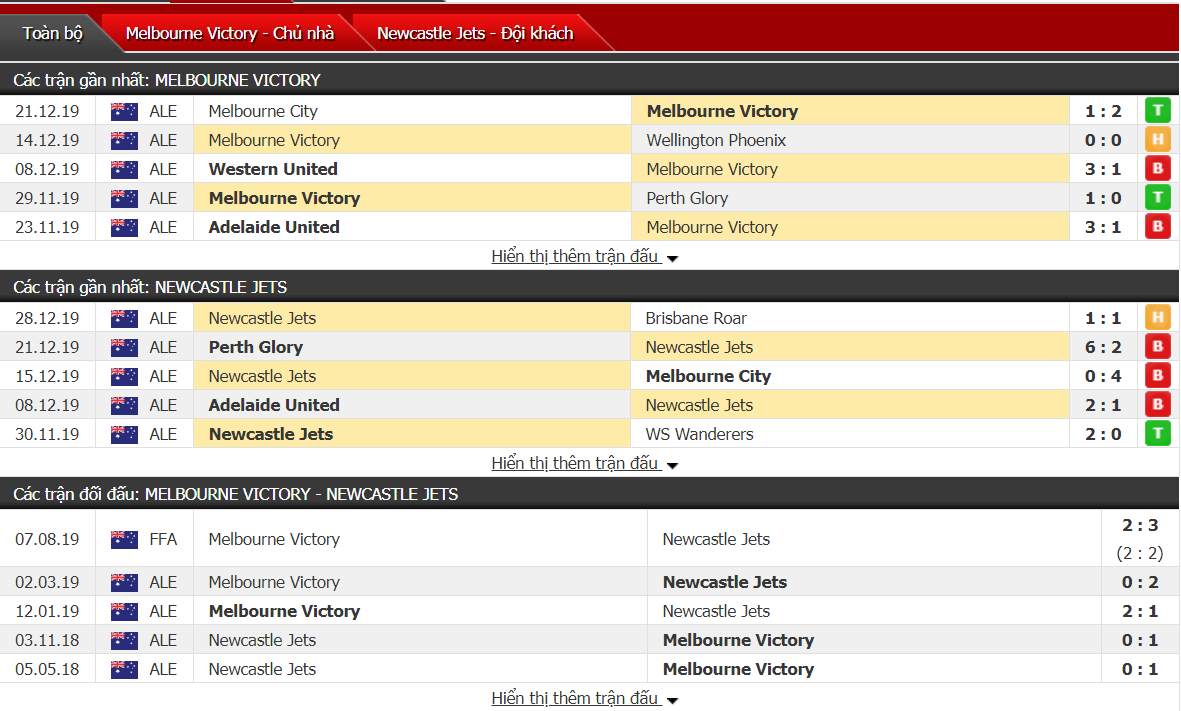Select the 2 : 1 score on 12.01.19 row
This screenshot has width=1181, height=711.
click(1140, 612)
